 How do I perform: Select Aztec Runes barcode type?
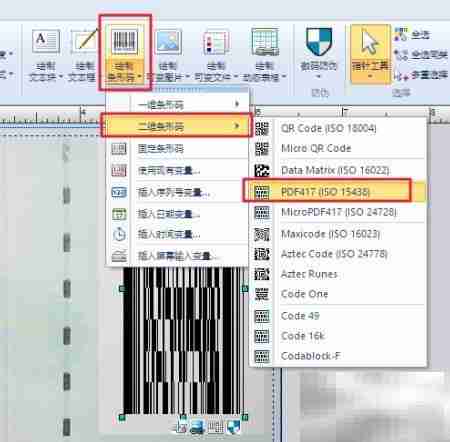coord(339,274)
